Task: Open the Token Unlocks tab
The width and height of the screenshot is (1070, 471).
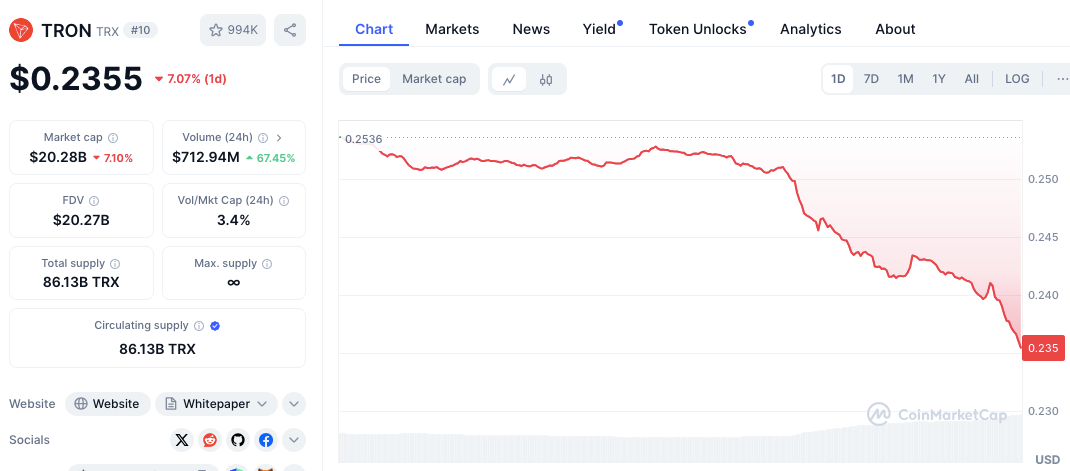Action: 698,29
